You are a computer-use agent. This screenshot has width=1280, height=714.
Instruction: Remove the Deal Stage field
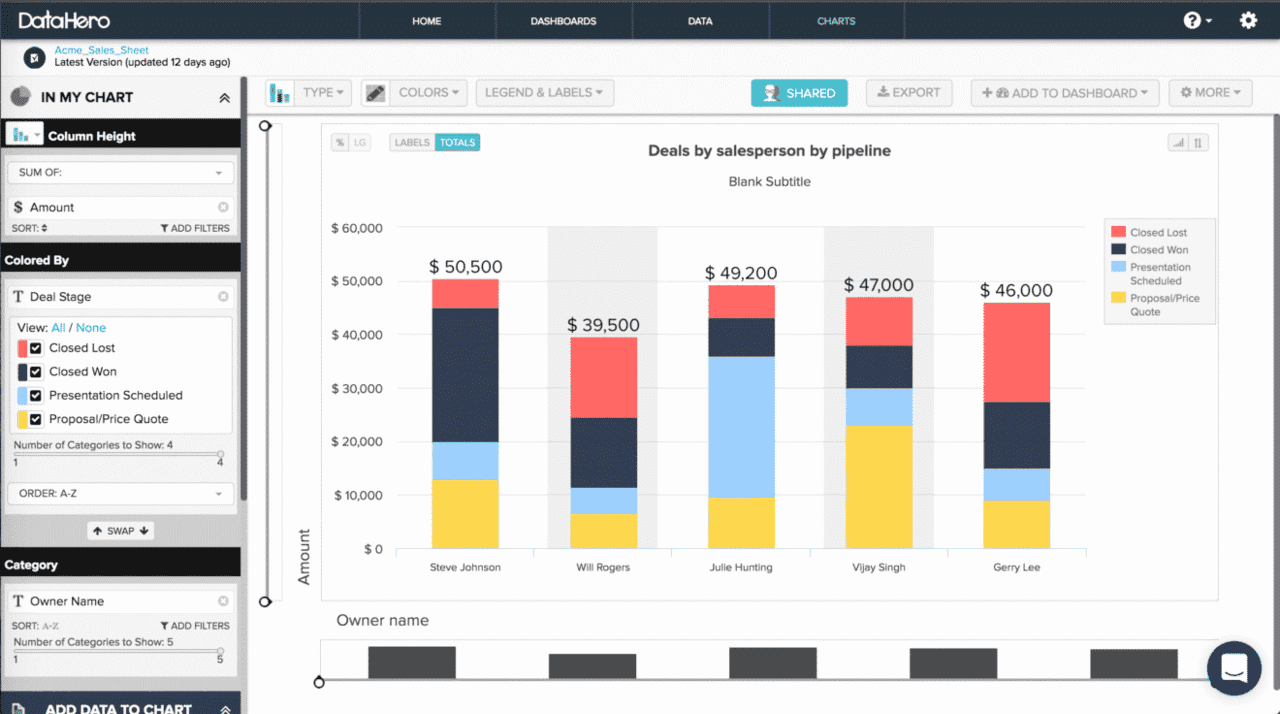click(x=223, y=297)
